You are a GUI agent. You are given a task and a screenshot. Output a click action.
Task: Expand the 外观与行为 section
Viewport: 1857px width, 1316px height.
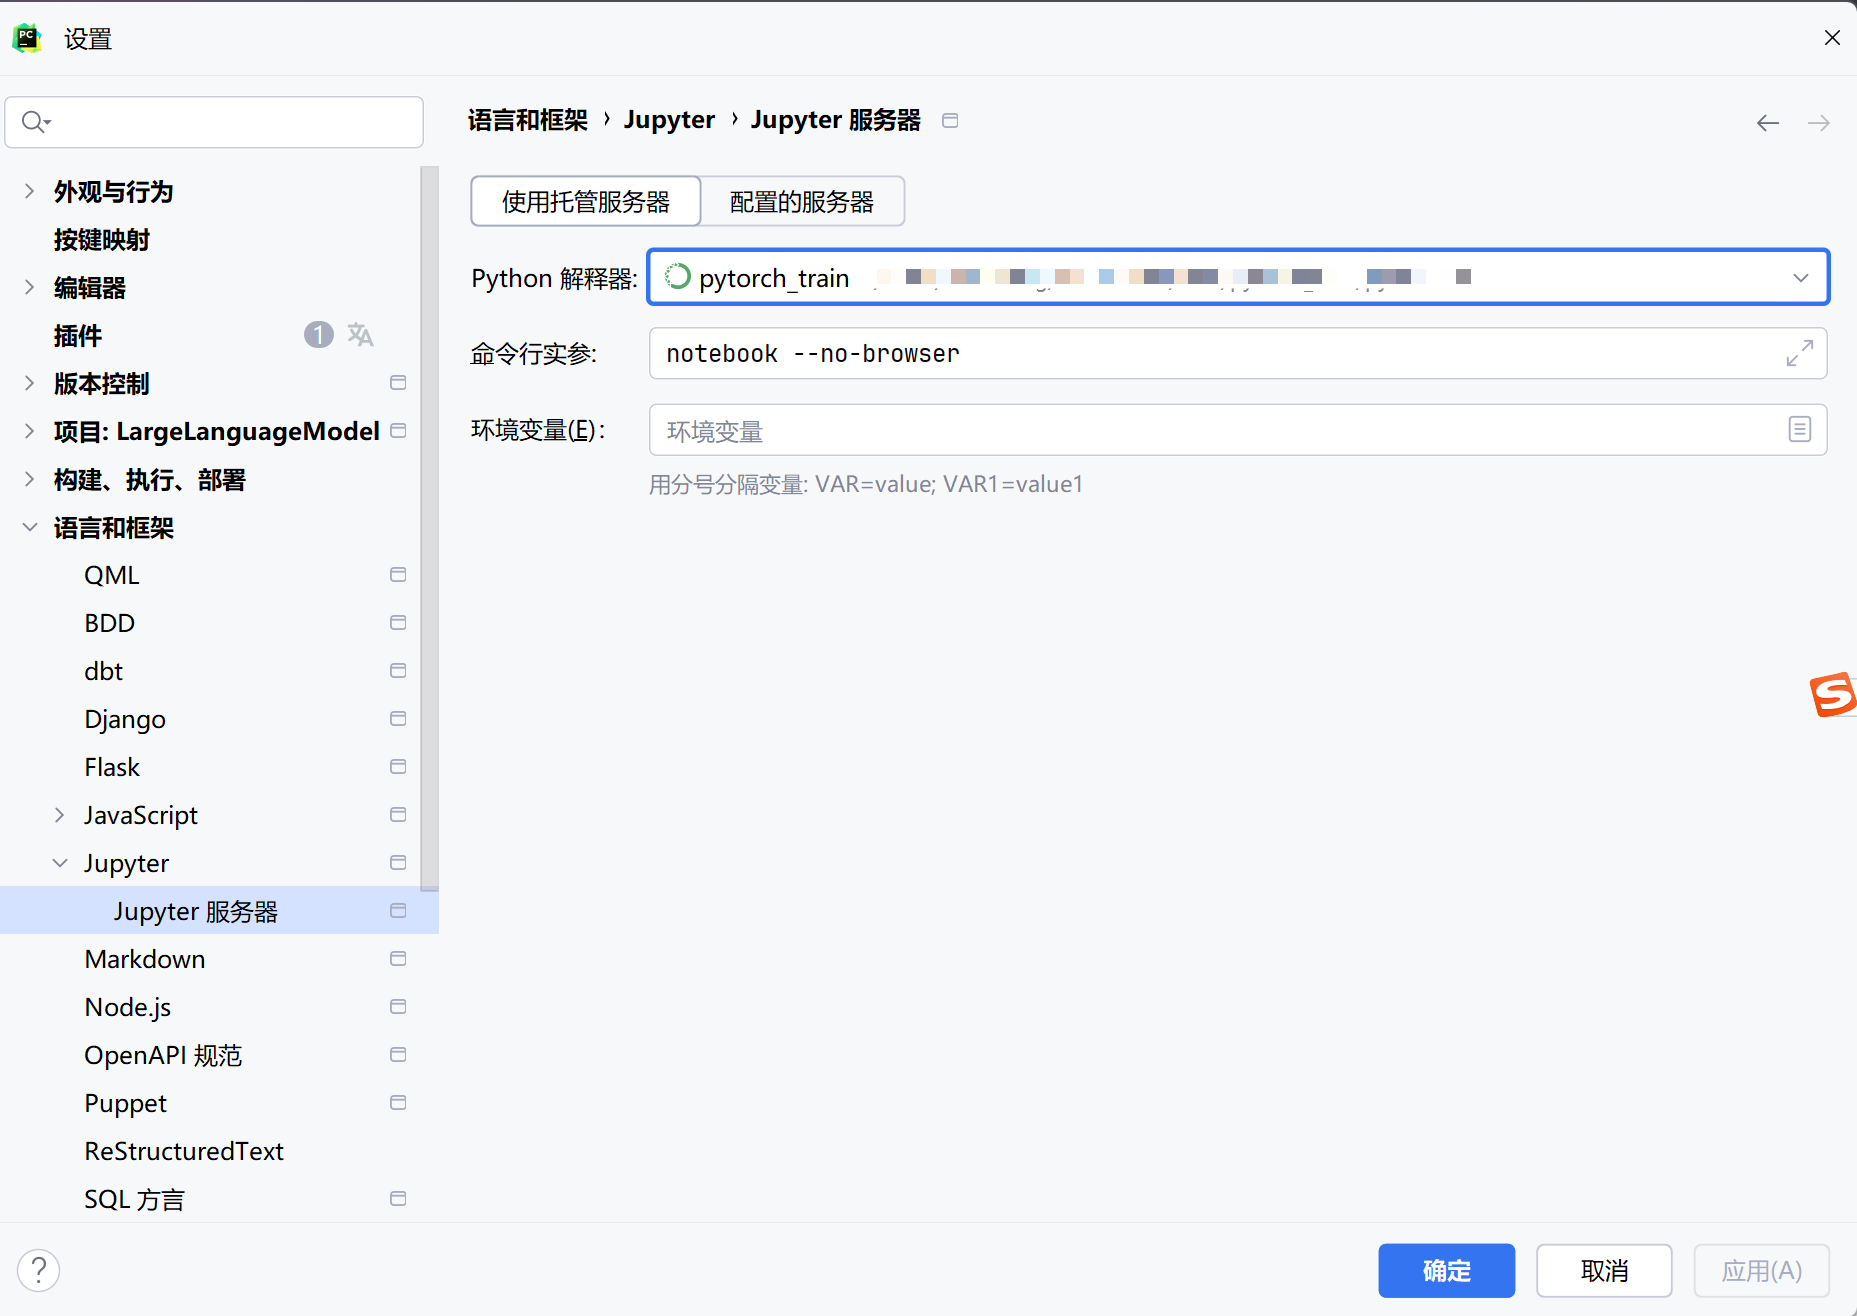(x=29, y=191)
